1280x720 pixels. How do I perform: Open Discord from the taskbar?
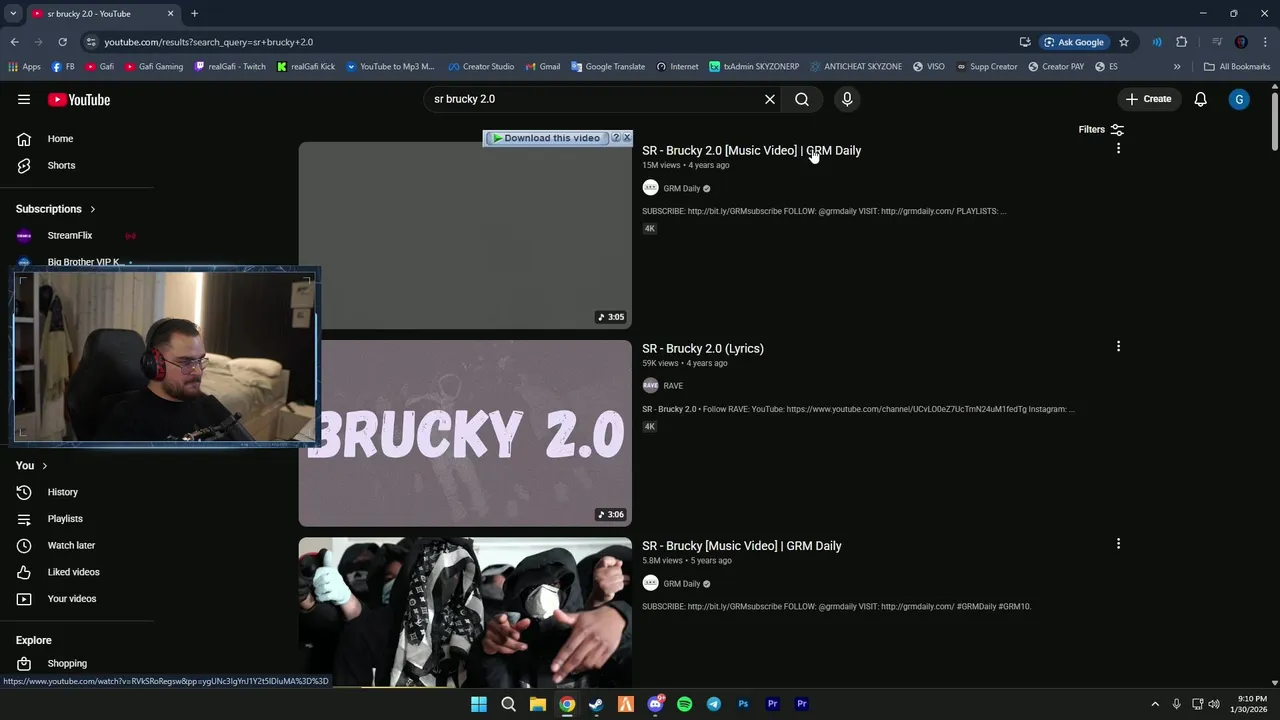(x=655, y=704)
